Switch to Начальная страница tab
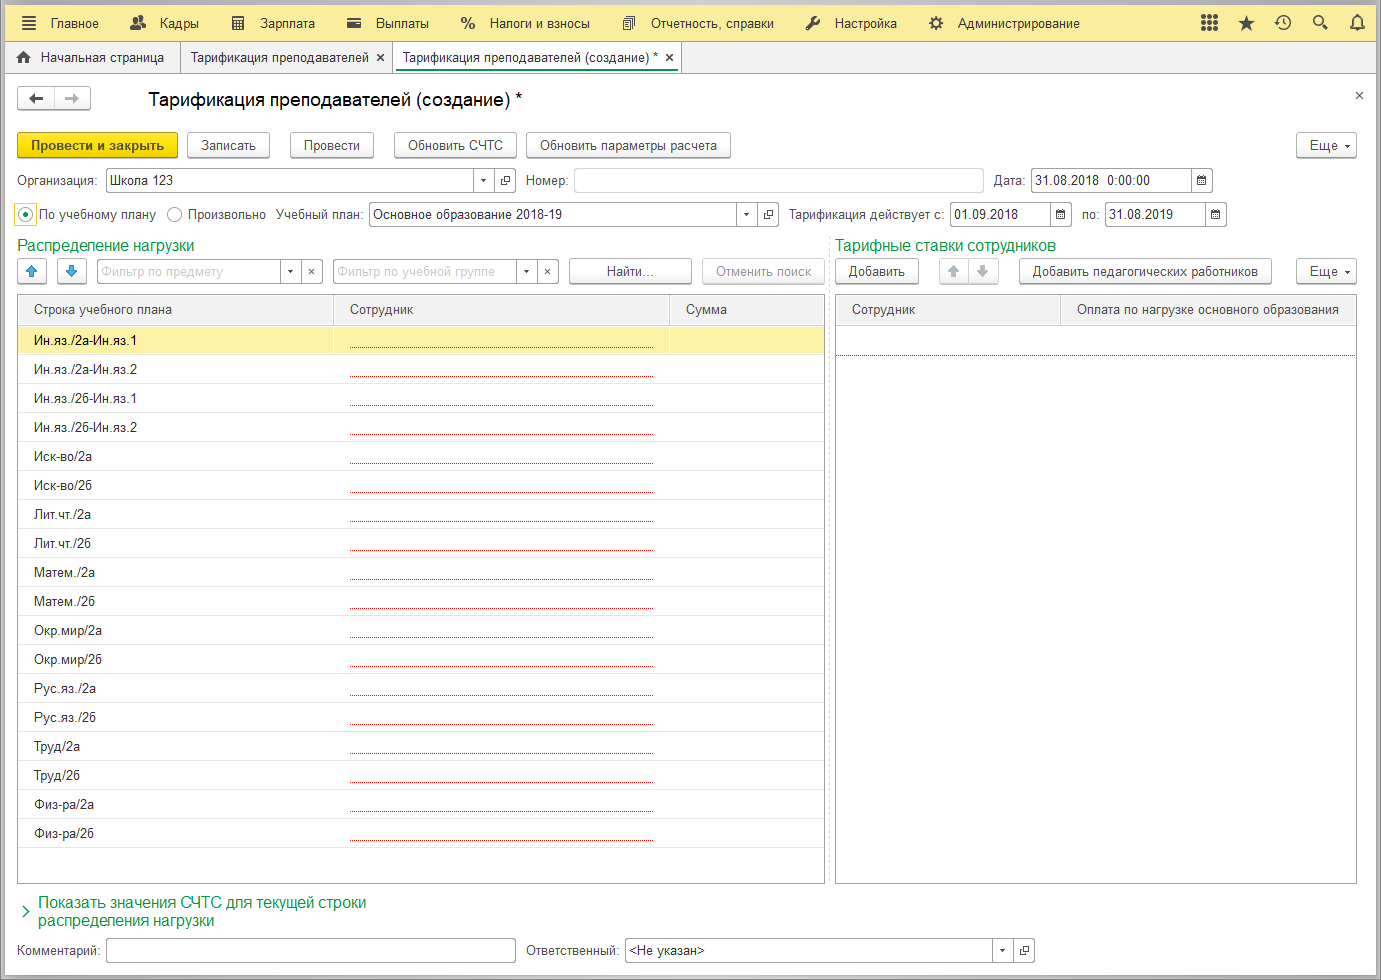Image resolution: width=1381 pixels, height=980 pixels. [91, 58]
